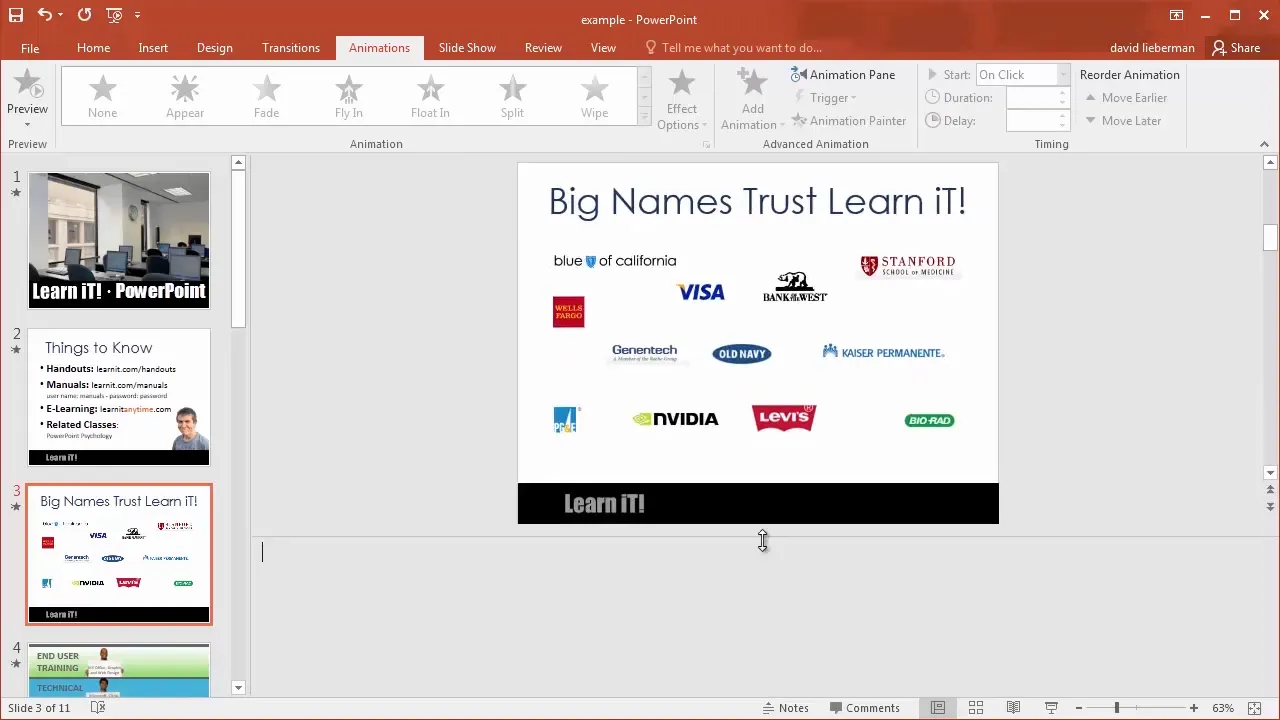1280x720 pixels.
Task: Apply the Fly In animation
Action: point(348,96)
